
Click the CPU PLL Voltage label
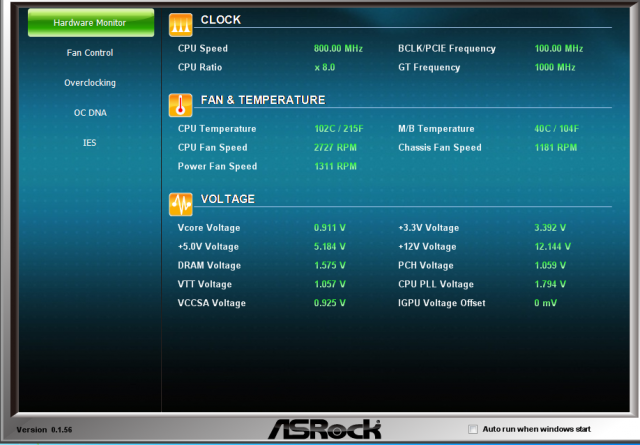(436, 284)
